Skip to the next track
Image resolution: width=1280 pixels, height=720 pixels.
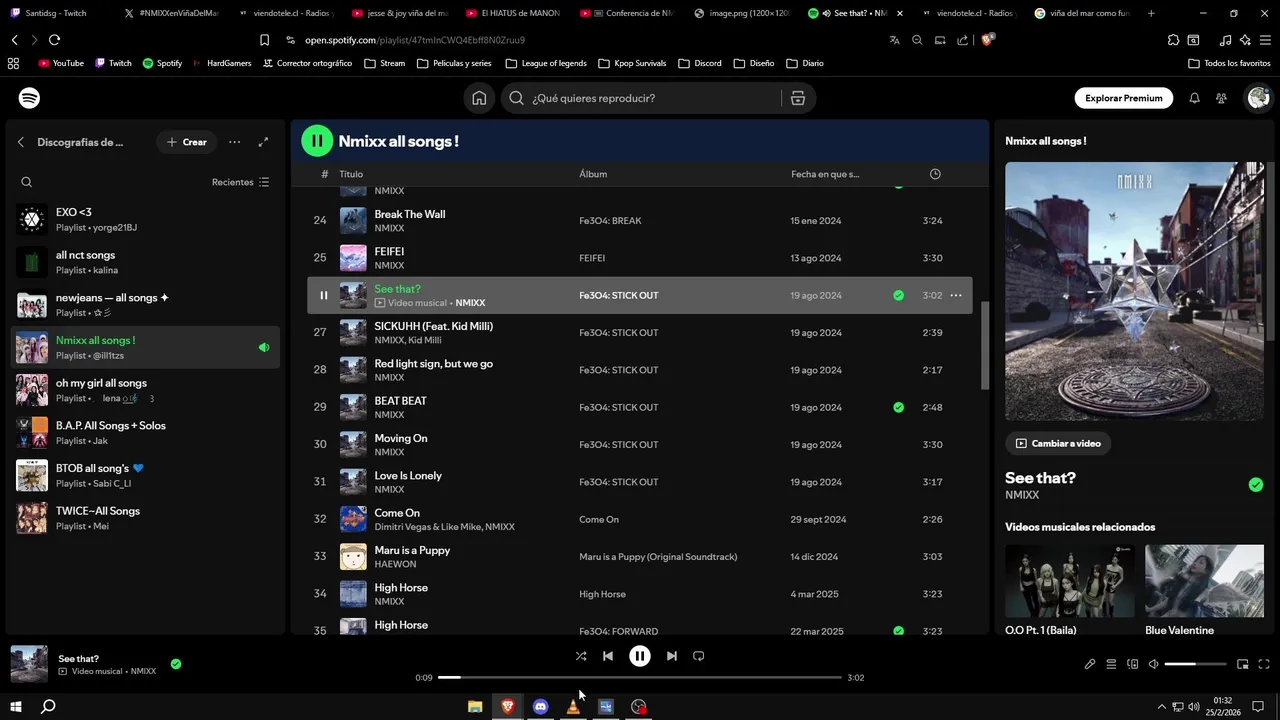672,656
